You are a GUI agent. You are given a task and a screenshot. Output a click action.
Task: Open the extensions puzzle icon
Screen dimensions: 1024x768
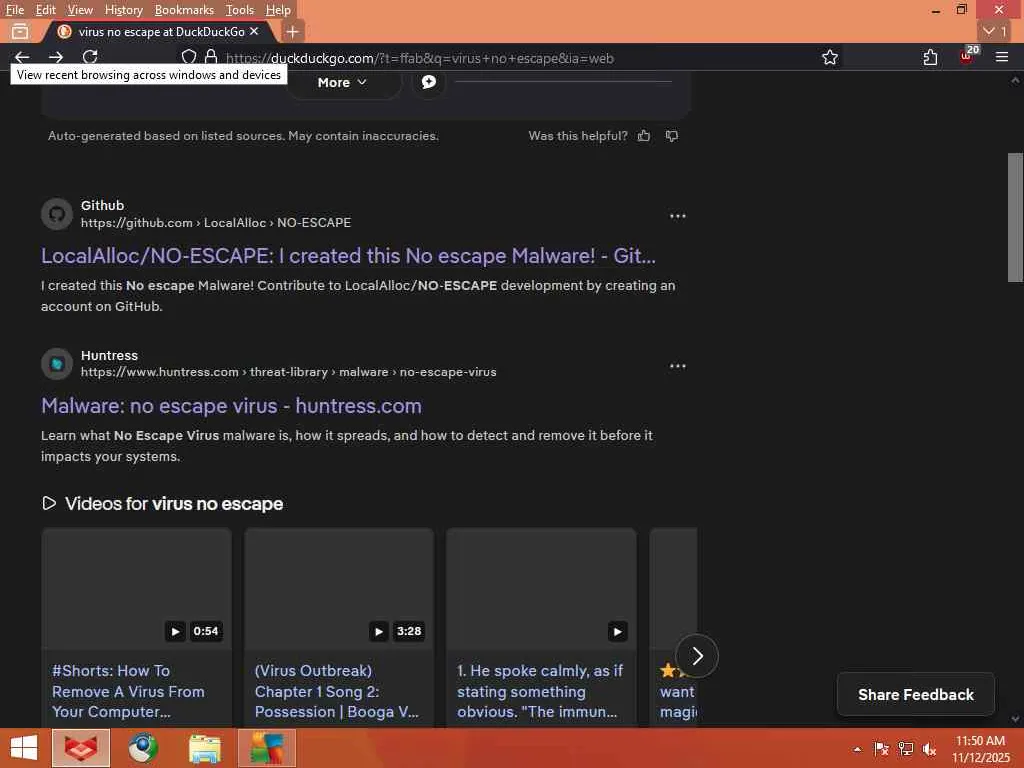931,57
